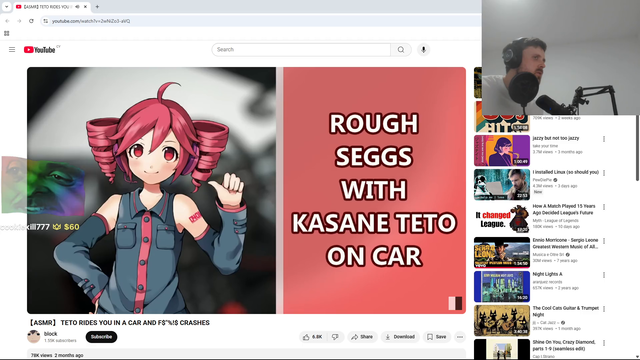Click the YouTube logo to go home
640x360 pixels.
[x=39, y=50]
